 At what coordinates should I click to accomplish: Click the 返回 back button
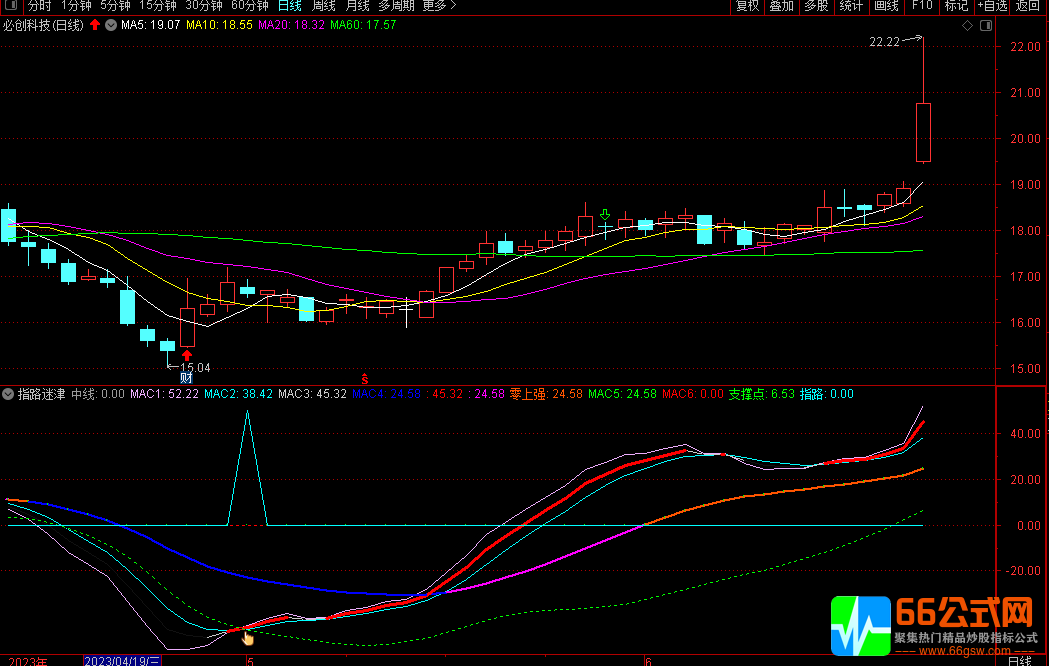pyautogui.click(x=1028, y=6)
